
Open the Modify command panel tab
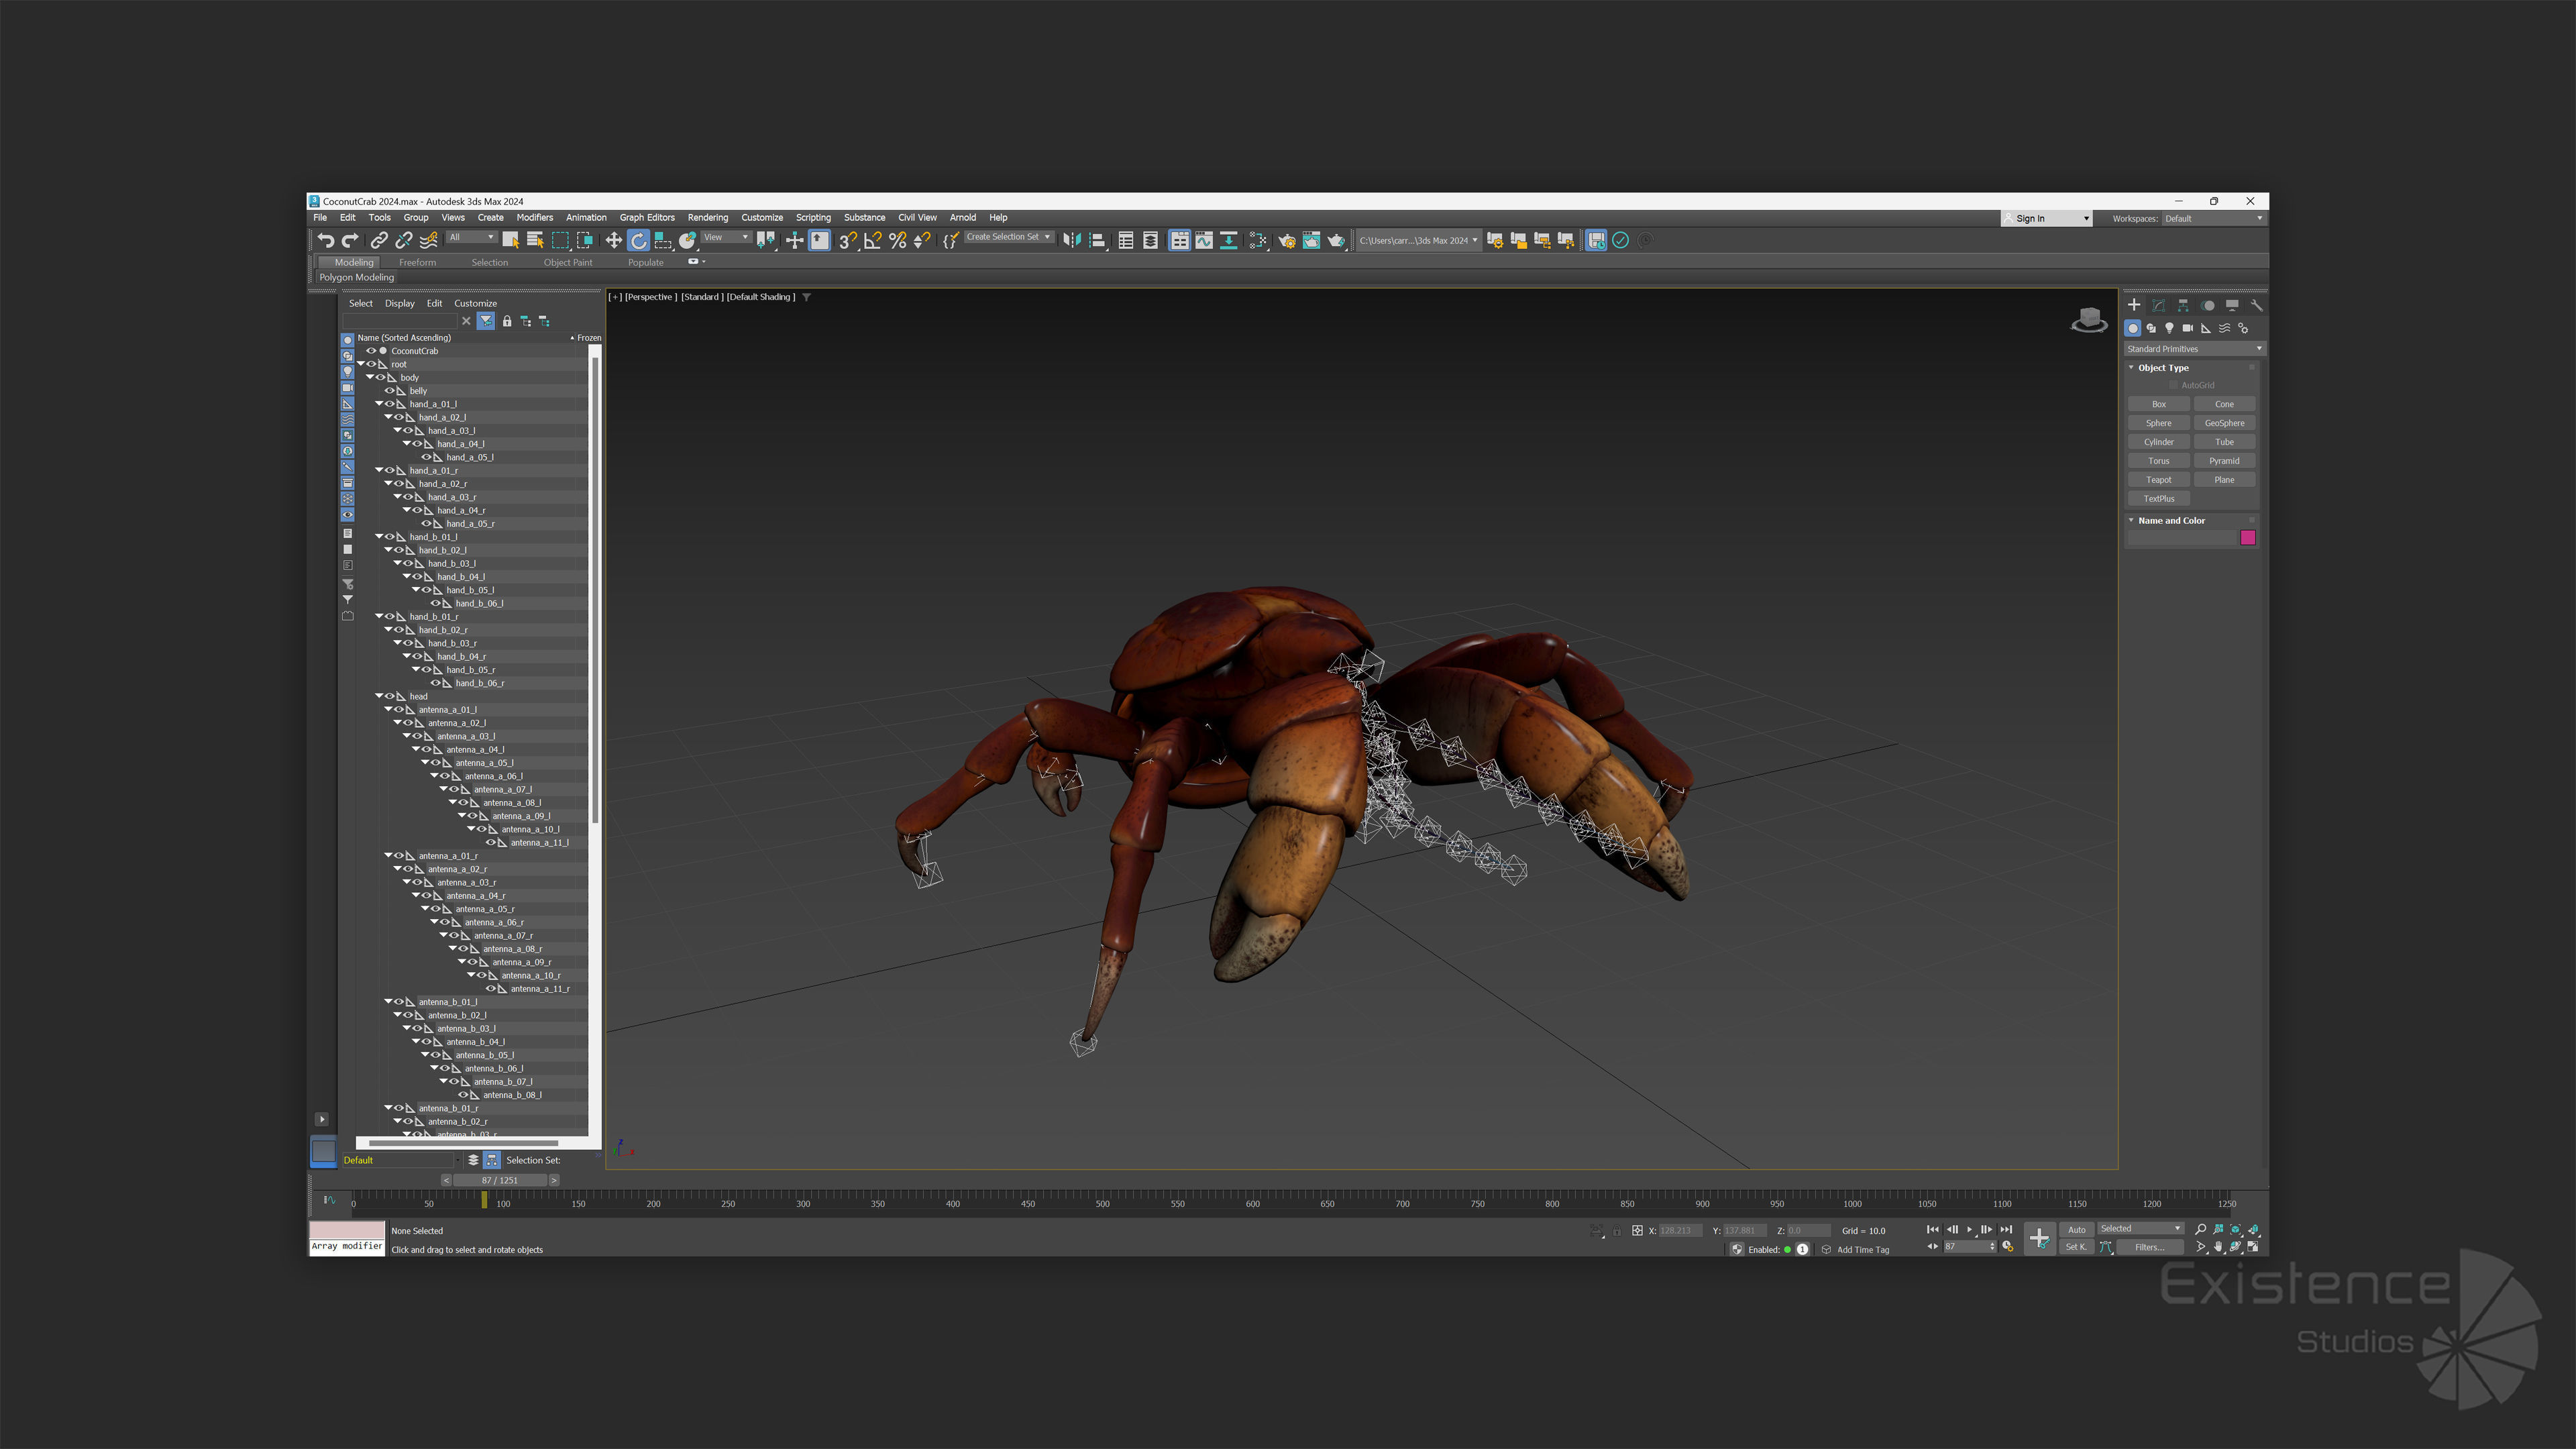tap(2158, 305)
